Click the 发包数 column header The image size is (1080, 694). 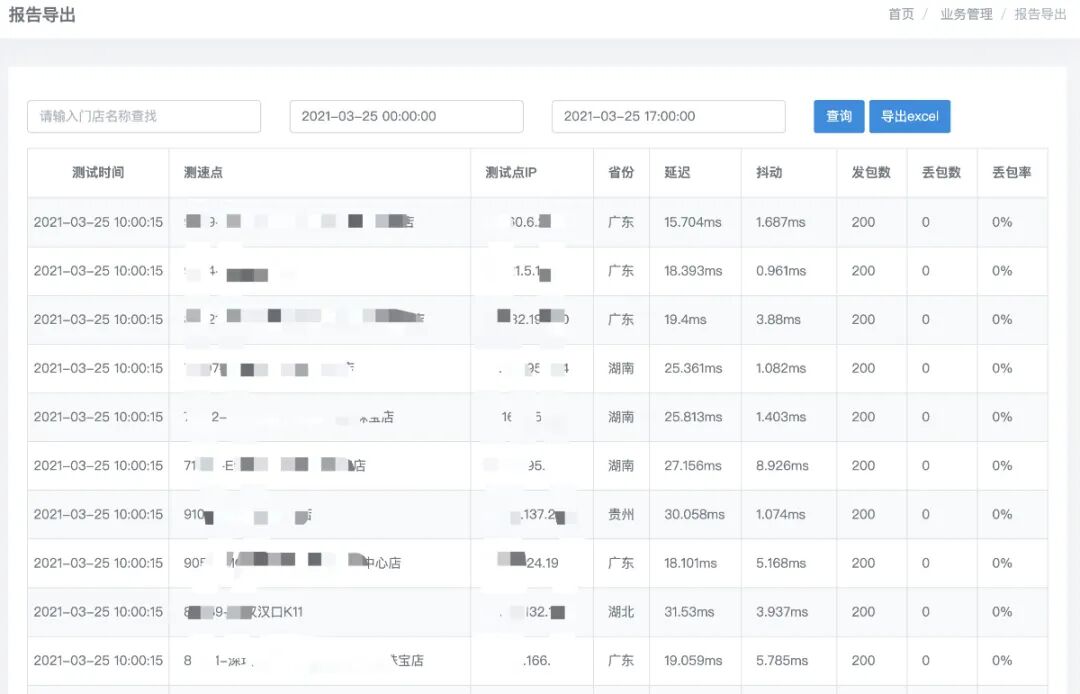(x=871, y=173)
